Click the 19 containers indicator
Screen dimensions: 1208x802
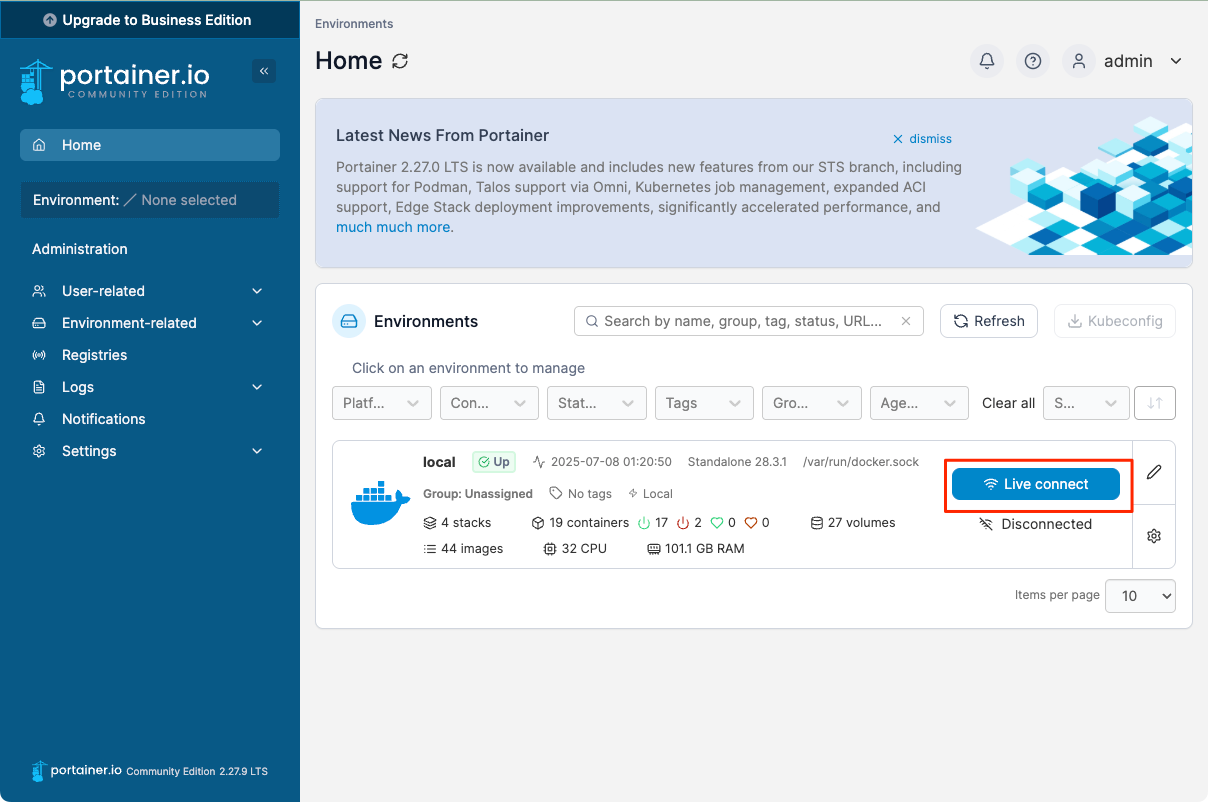tap(580, 523)
